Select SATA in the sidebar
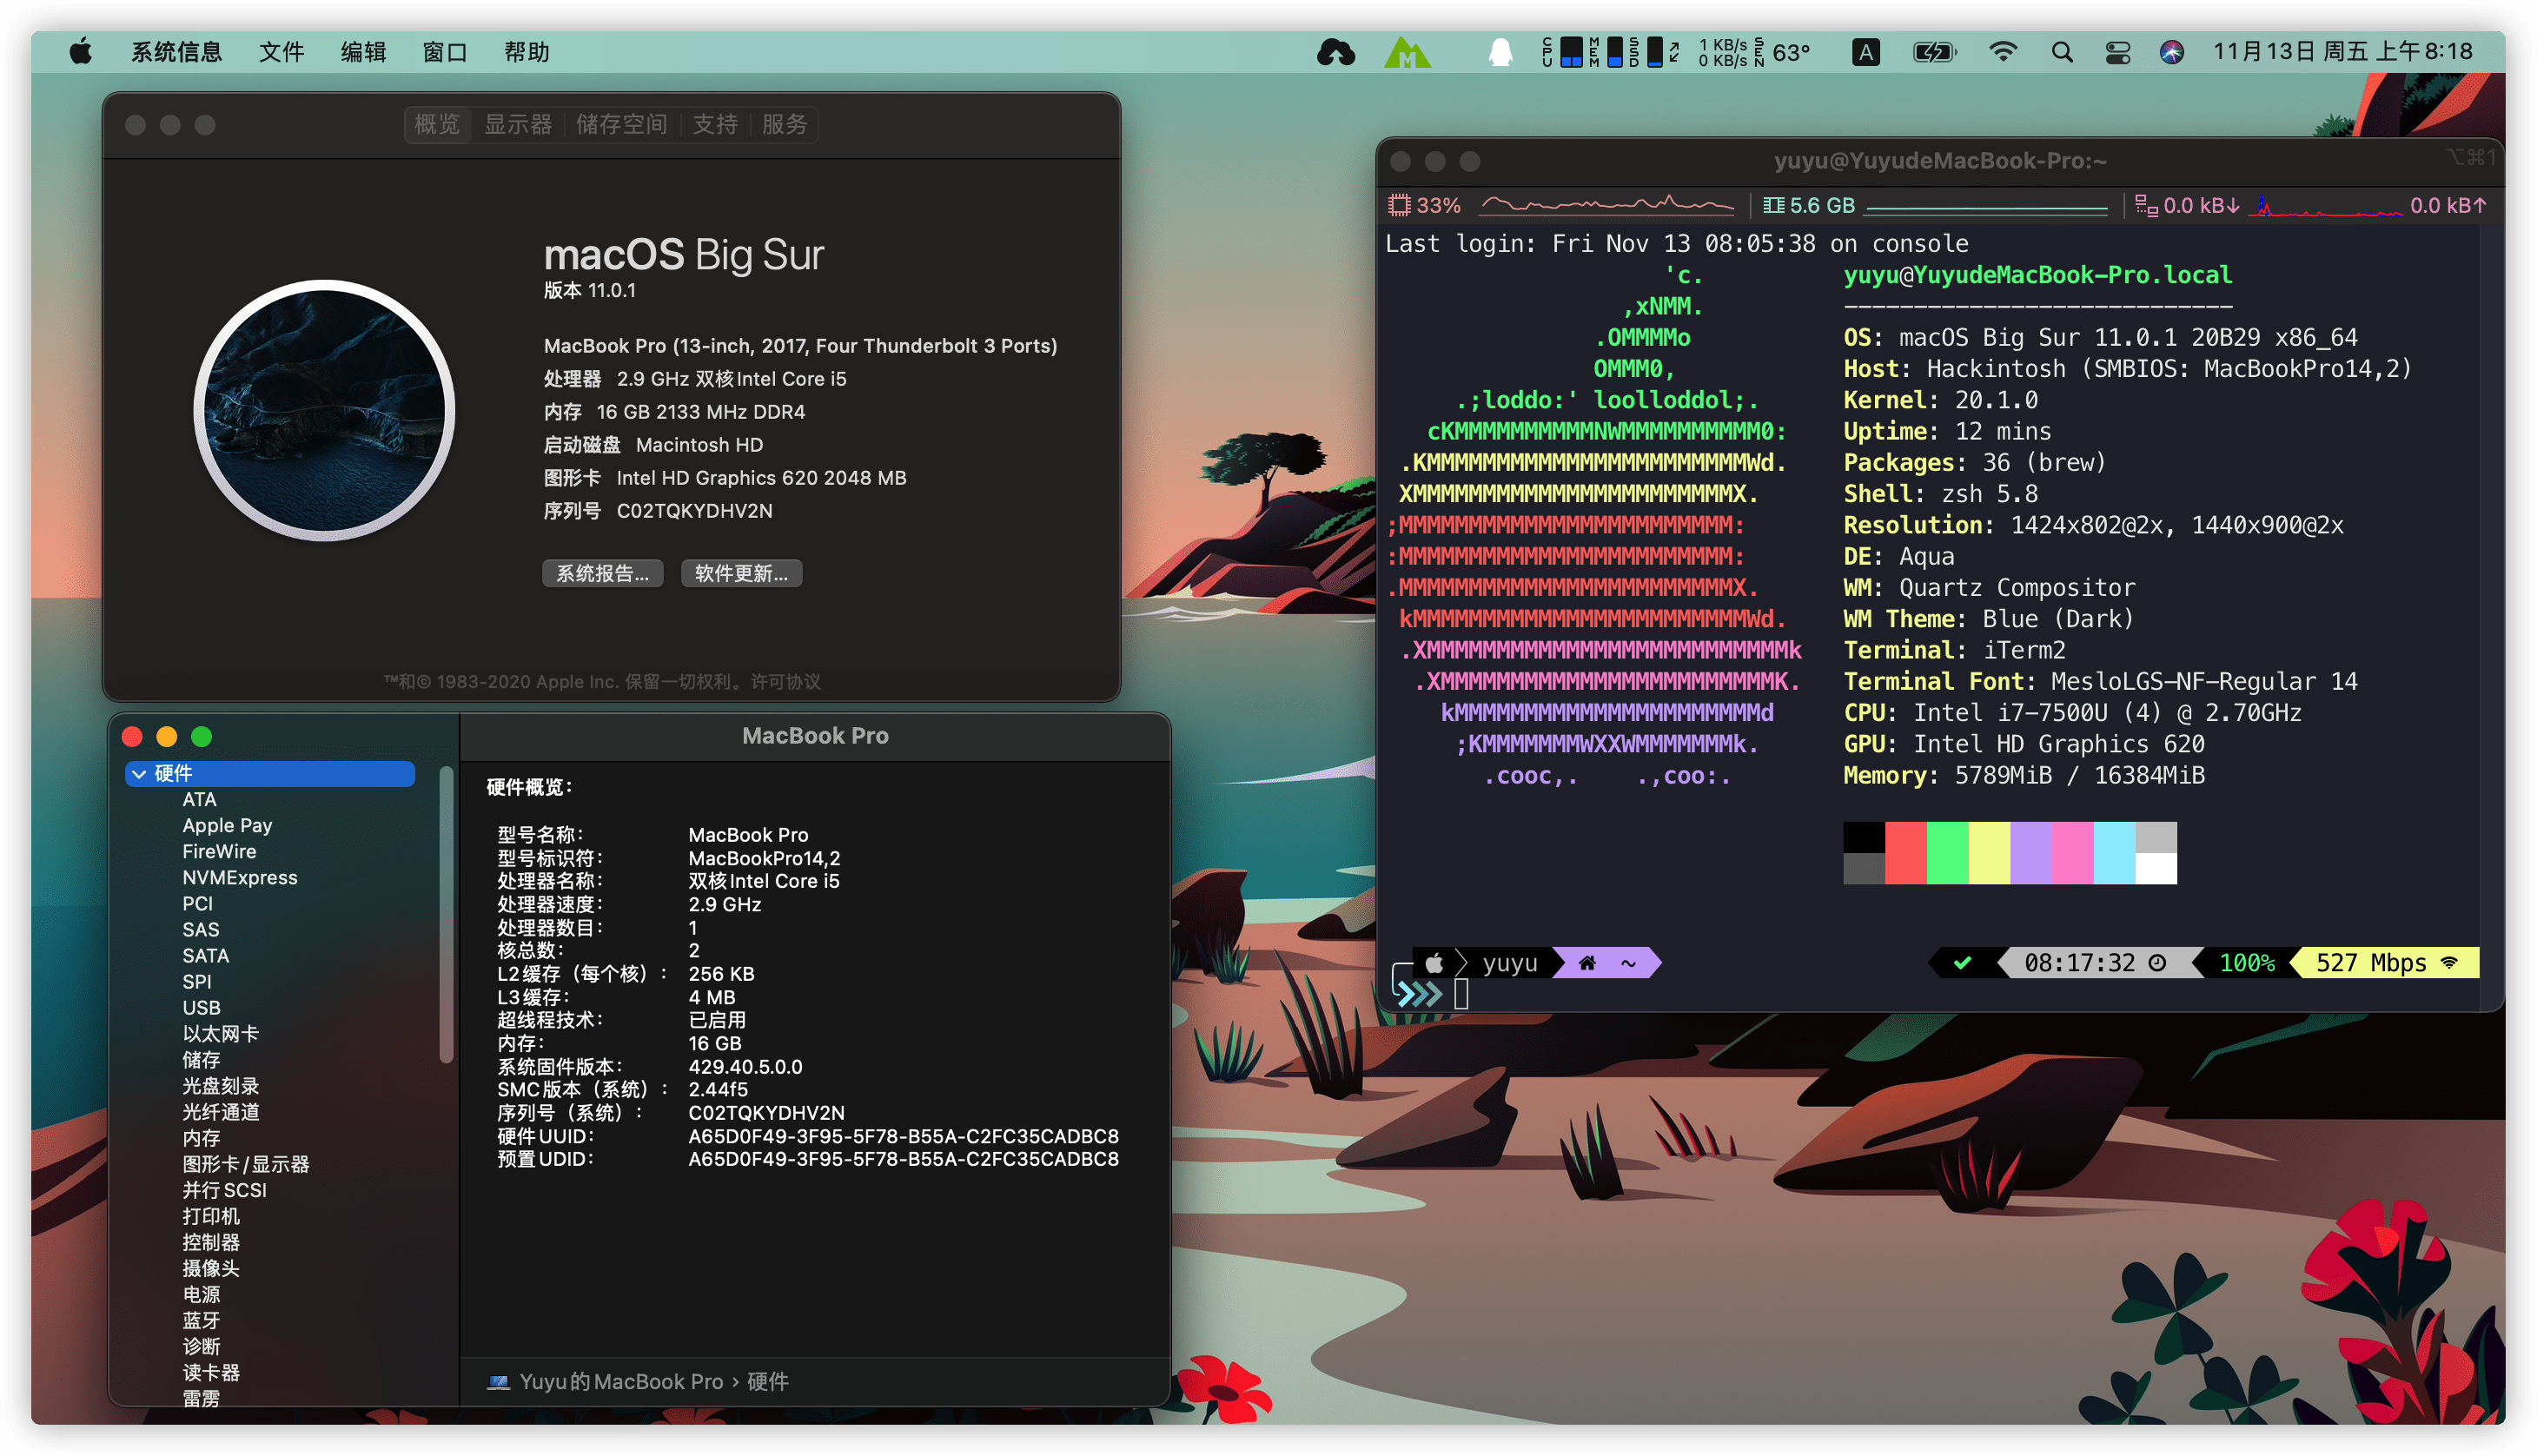Viewport: 2537px width, 1456px height. [x=205, y=955]
